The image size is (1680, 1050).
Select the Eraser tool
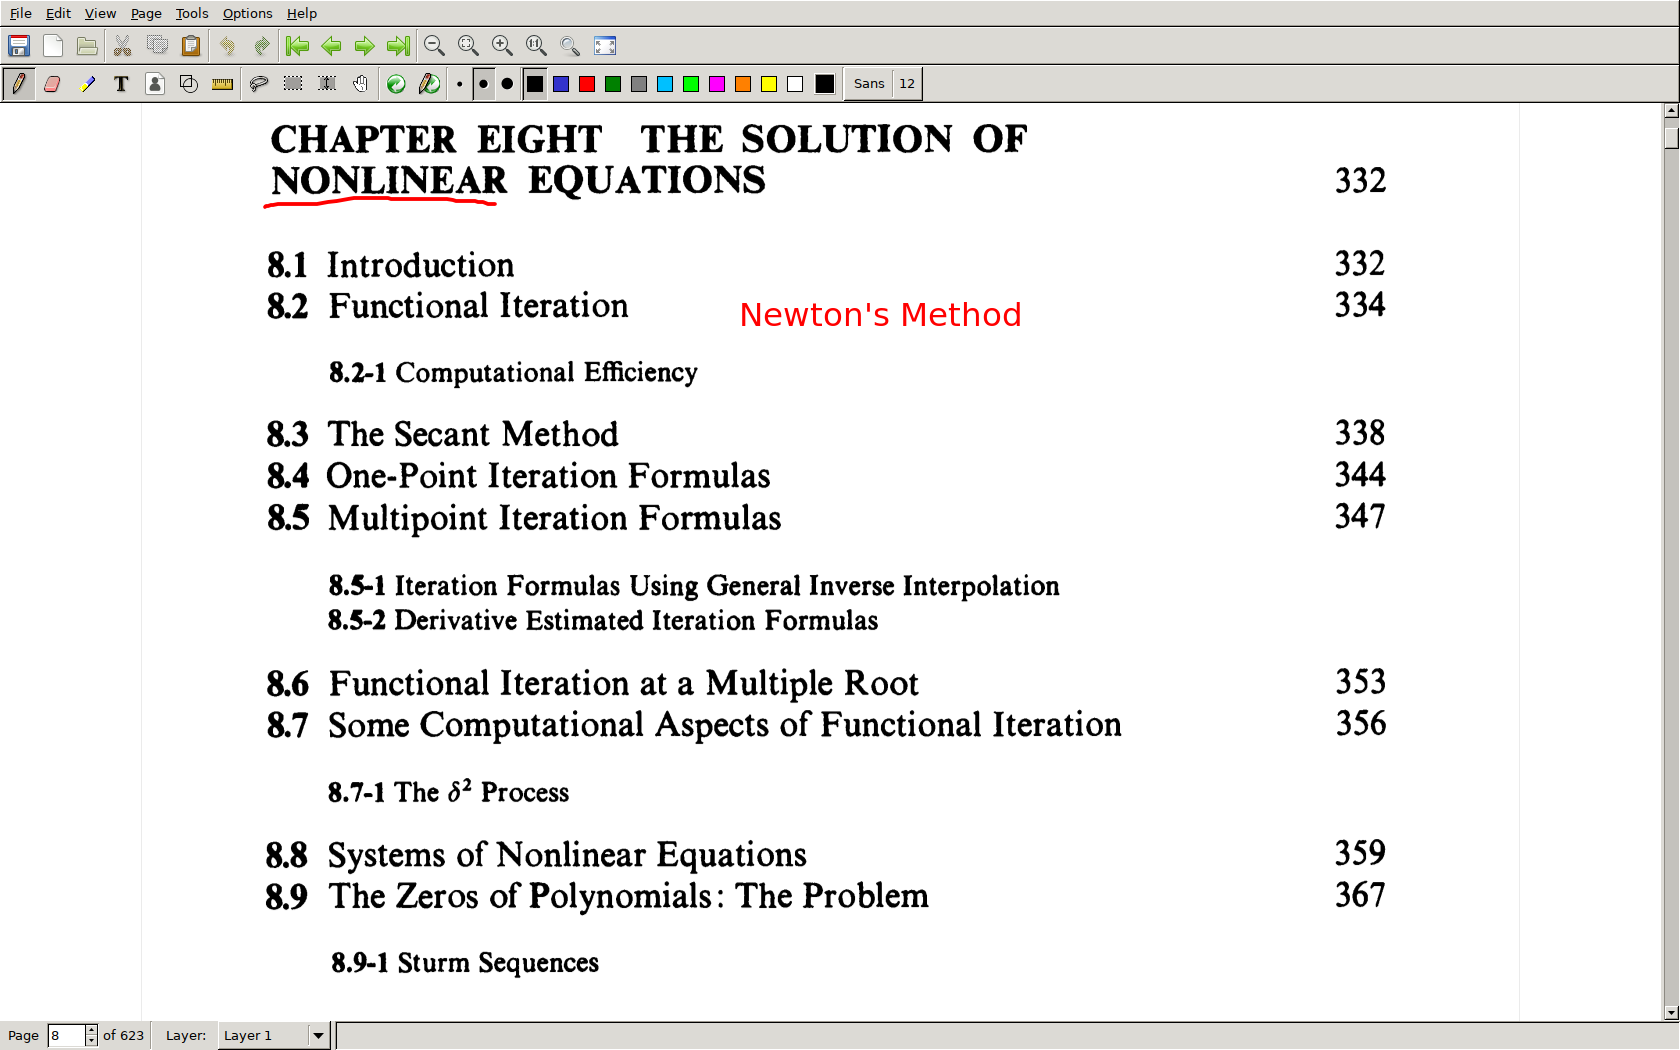point(52,84)
